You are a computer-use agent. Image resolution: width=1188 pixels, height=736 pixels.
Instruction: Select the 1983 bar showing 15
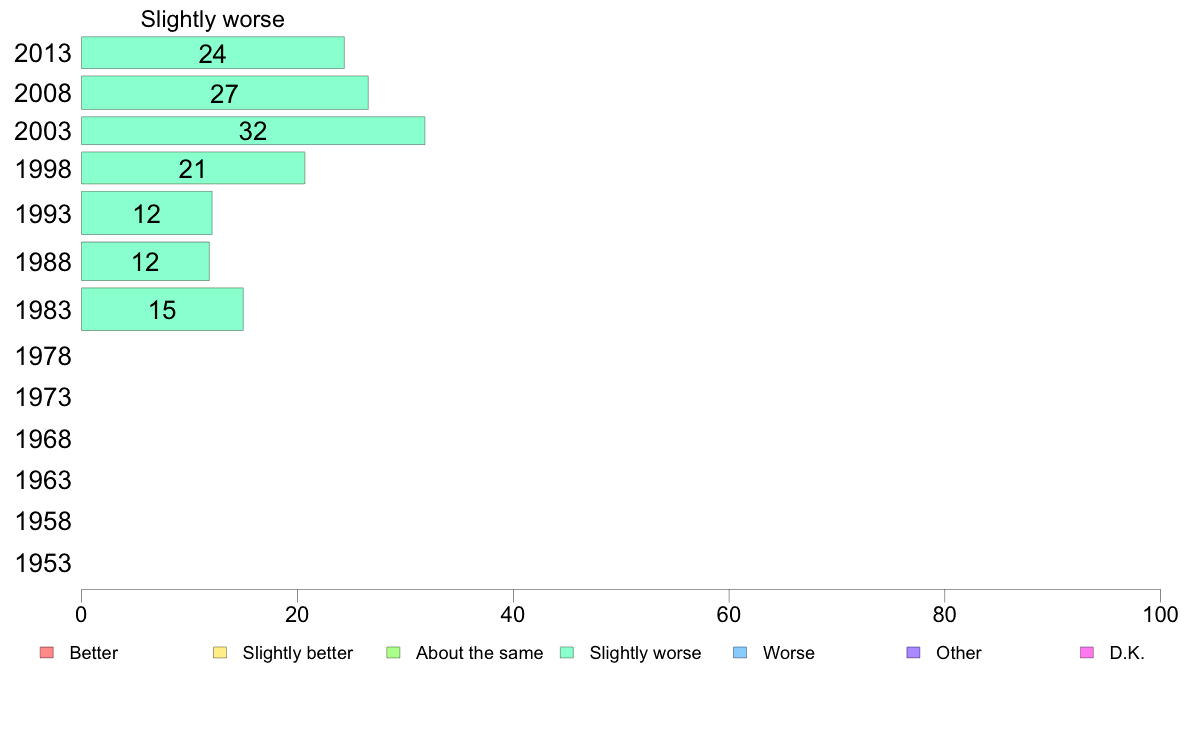coord(162,310)
